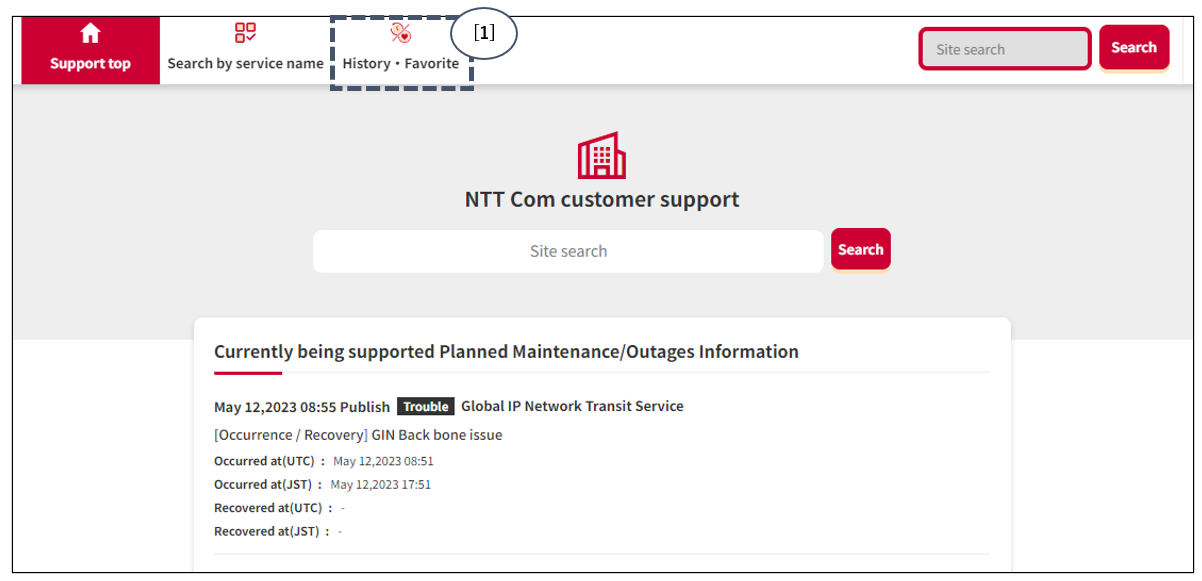Click the red building icon above the title
This screenshot has width=1202, height=581.
click(x=601, y=155)
